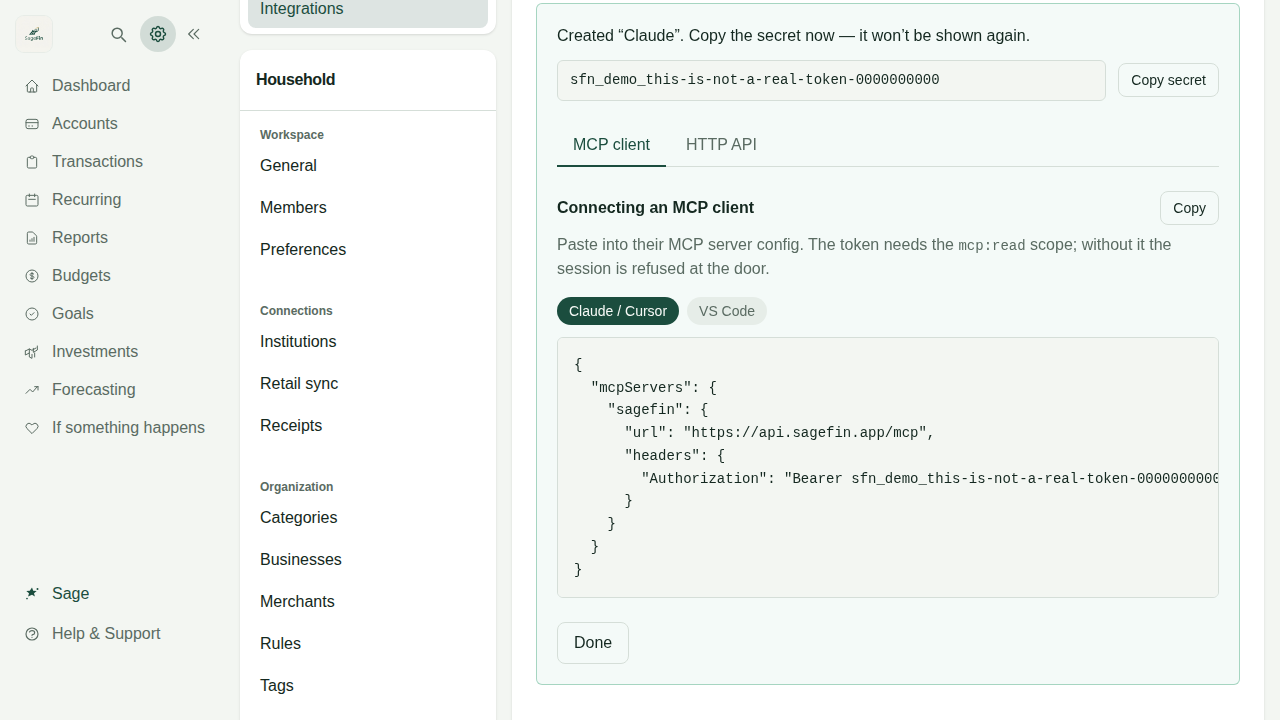Click "Connecting an MCP client" heading
This screenshot has height=720, width=1280.
[655, 208]
